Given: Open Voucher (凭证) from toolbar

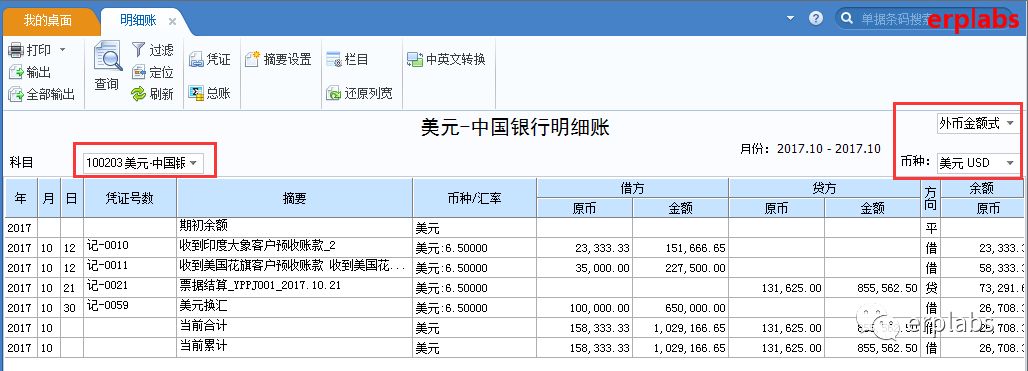Looking at the screenshot, I should pos(210,60).
